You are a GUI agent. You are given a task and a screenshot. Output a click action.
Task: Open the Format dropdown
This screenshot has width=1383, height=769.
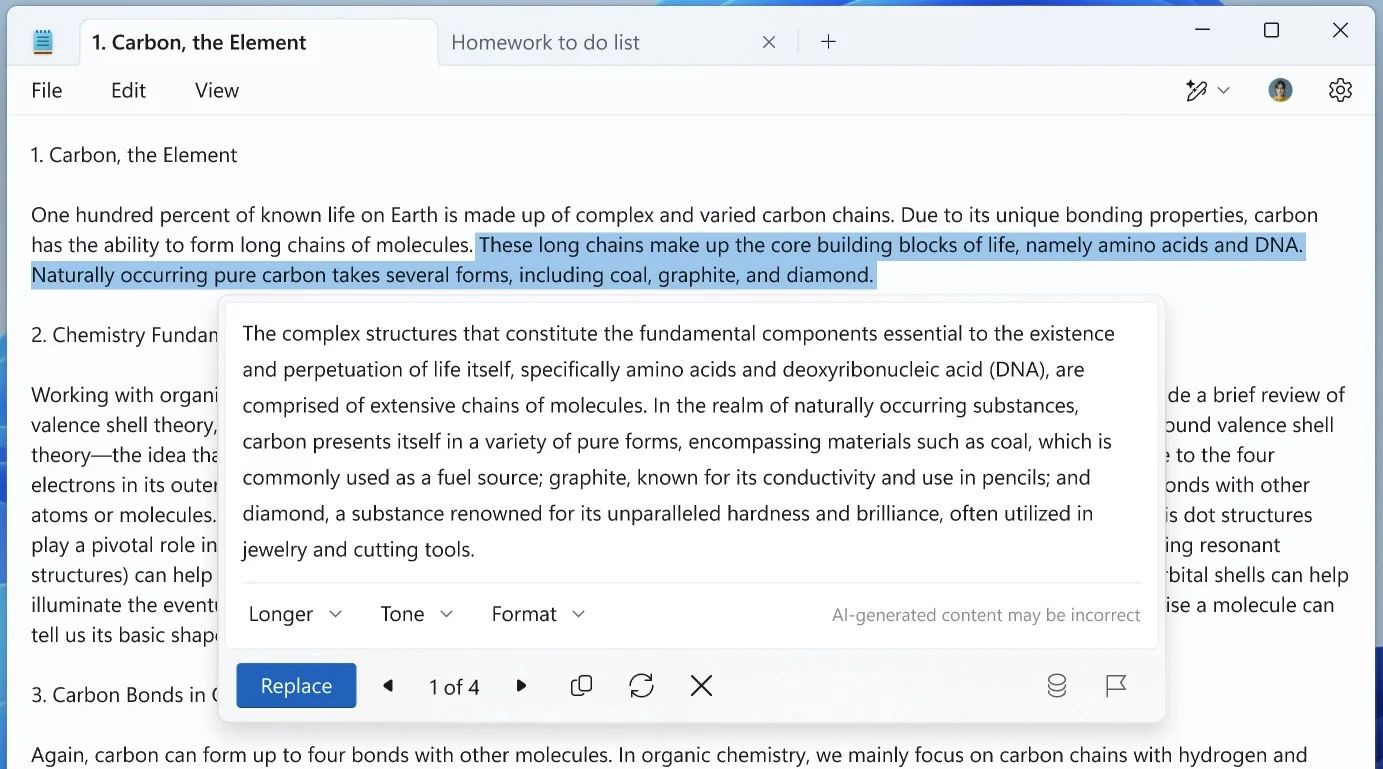537,614
